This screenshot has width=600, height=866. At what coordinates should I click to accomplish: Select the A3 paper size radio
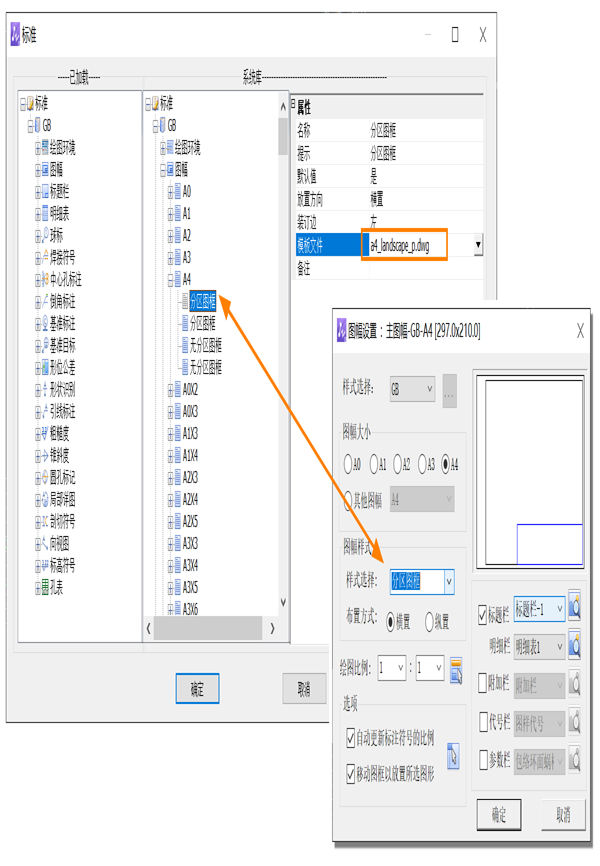point(423,464)
